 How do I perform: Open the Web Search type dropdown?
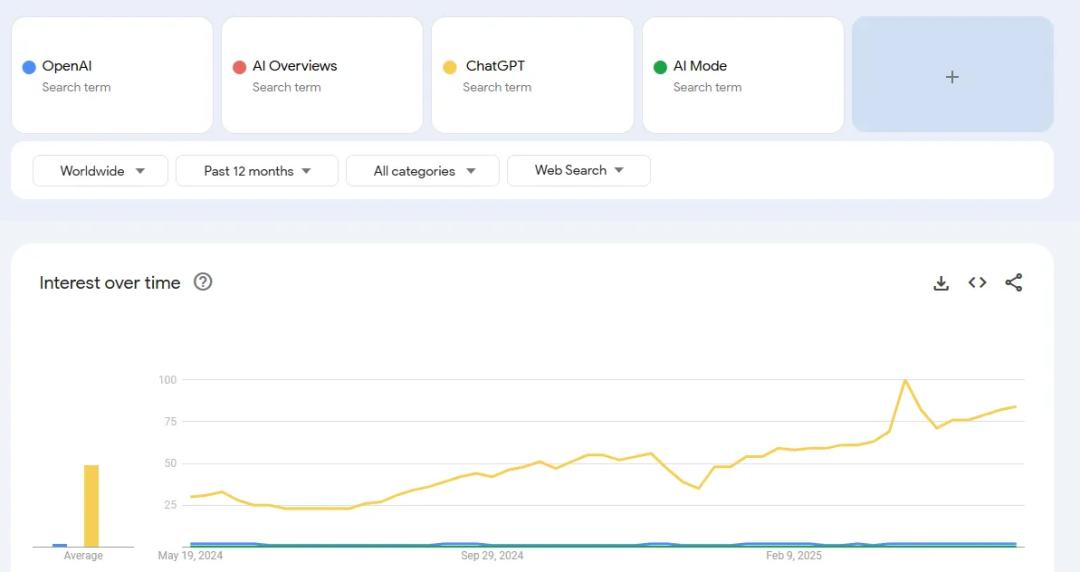click(x=578, y=171)
